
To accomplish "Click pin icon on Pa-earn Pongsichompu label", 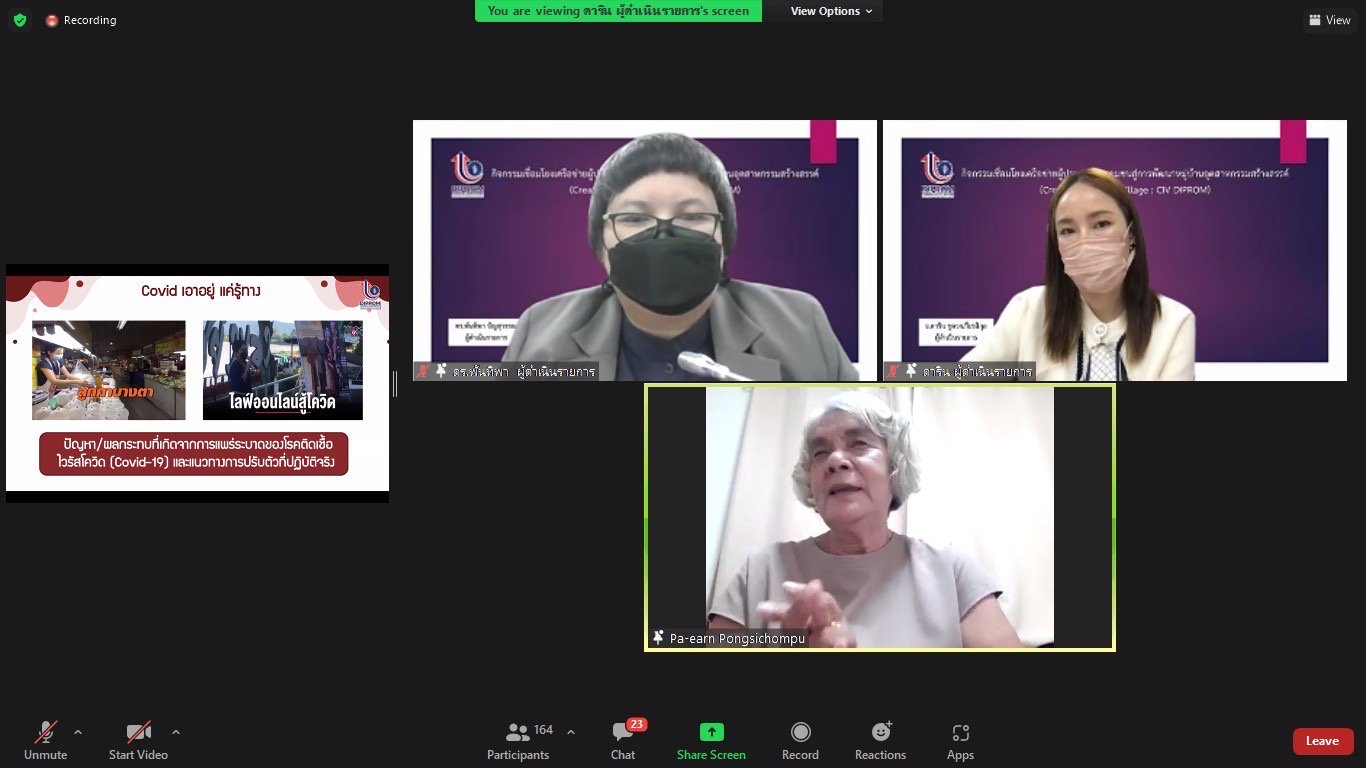I will [x=658, y=637].
